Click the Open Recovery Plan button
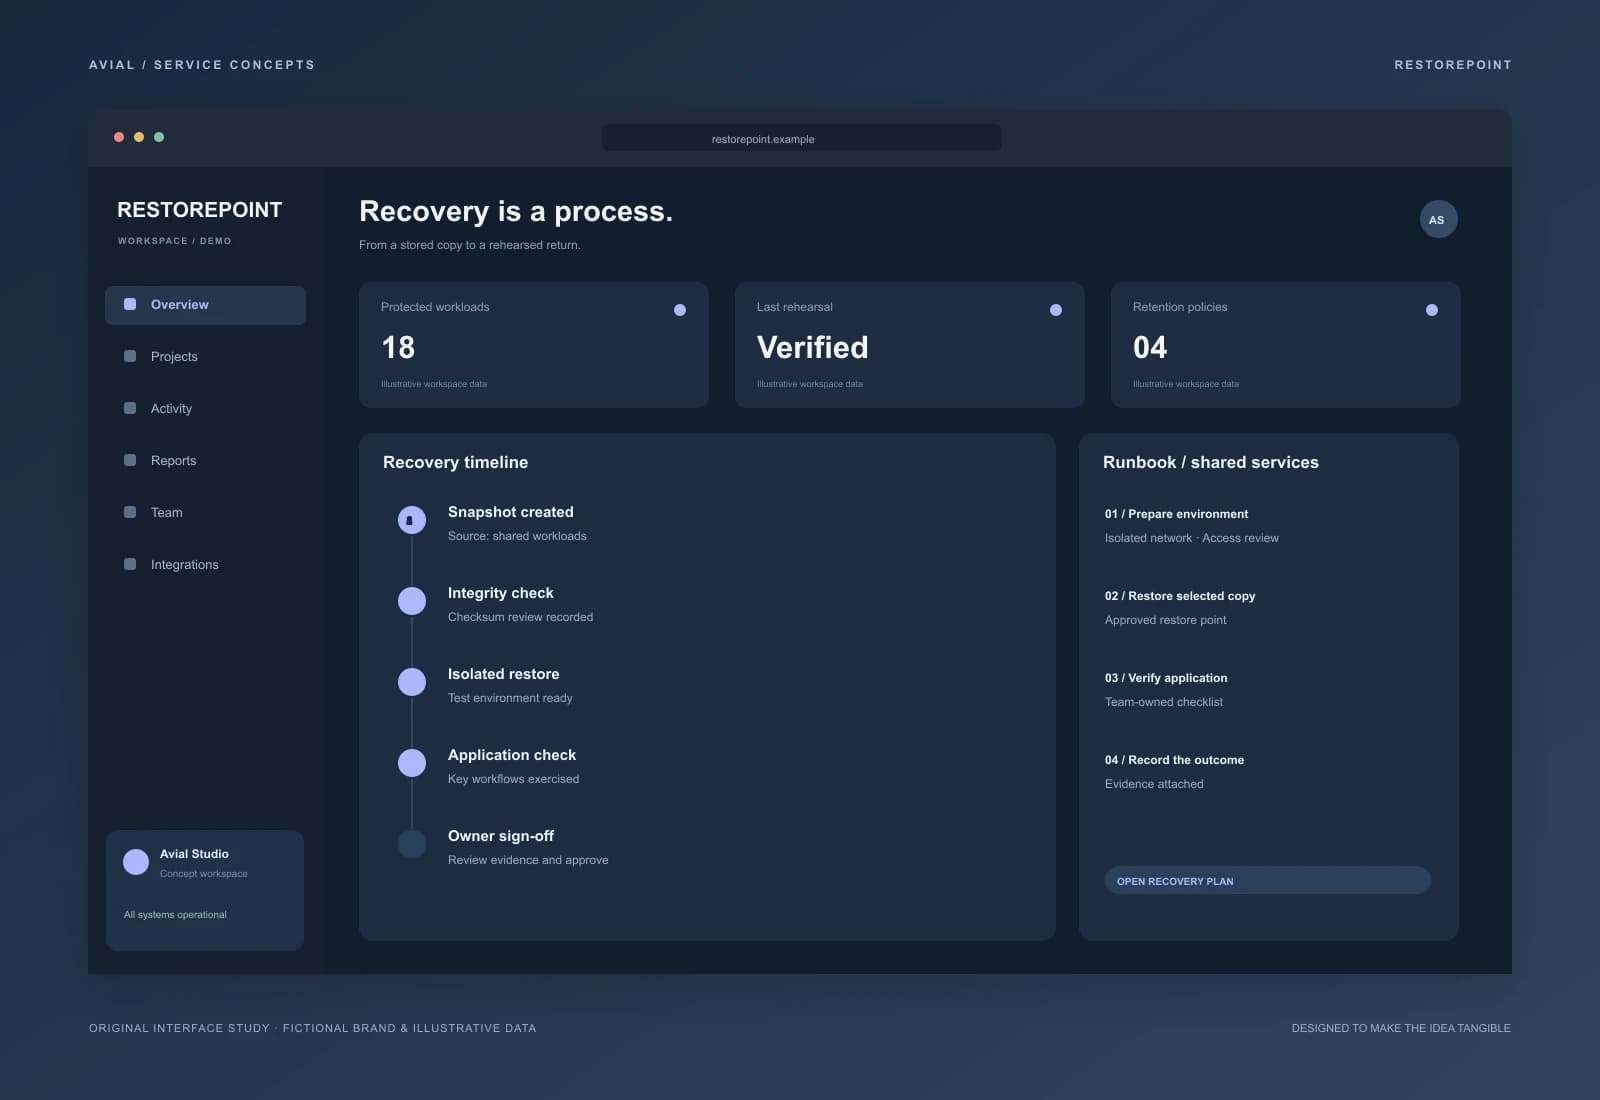 (1267, 881)
